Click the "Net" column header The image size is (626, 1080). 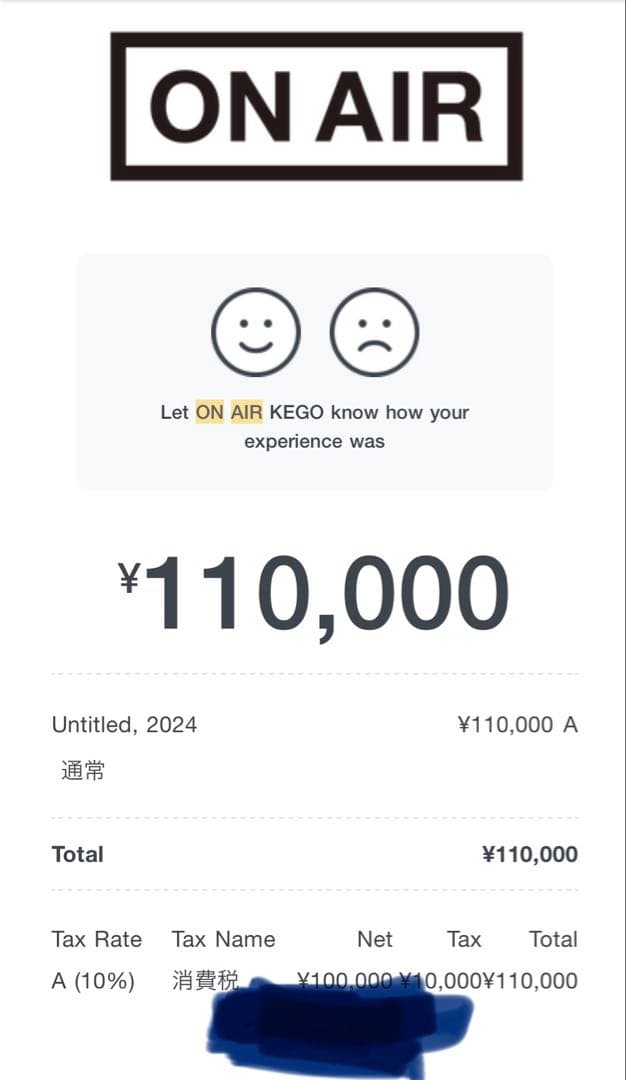(375, 939)
